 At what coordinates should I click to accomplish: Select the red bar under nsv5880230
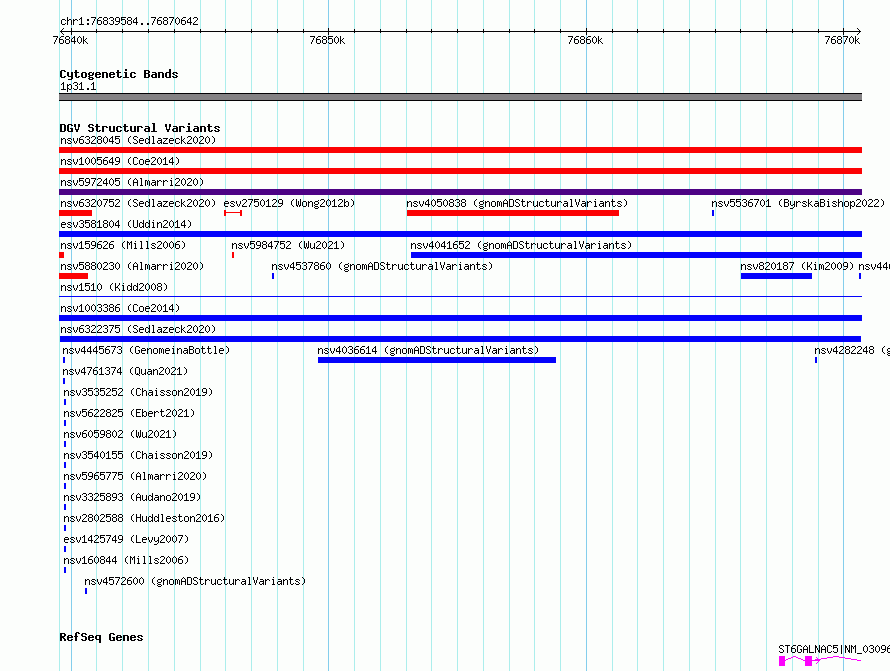pos(73,276)
